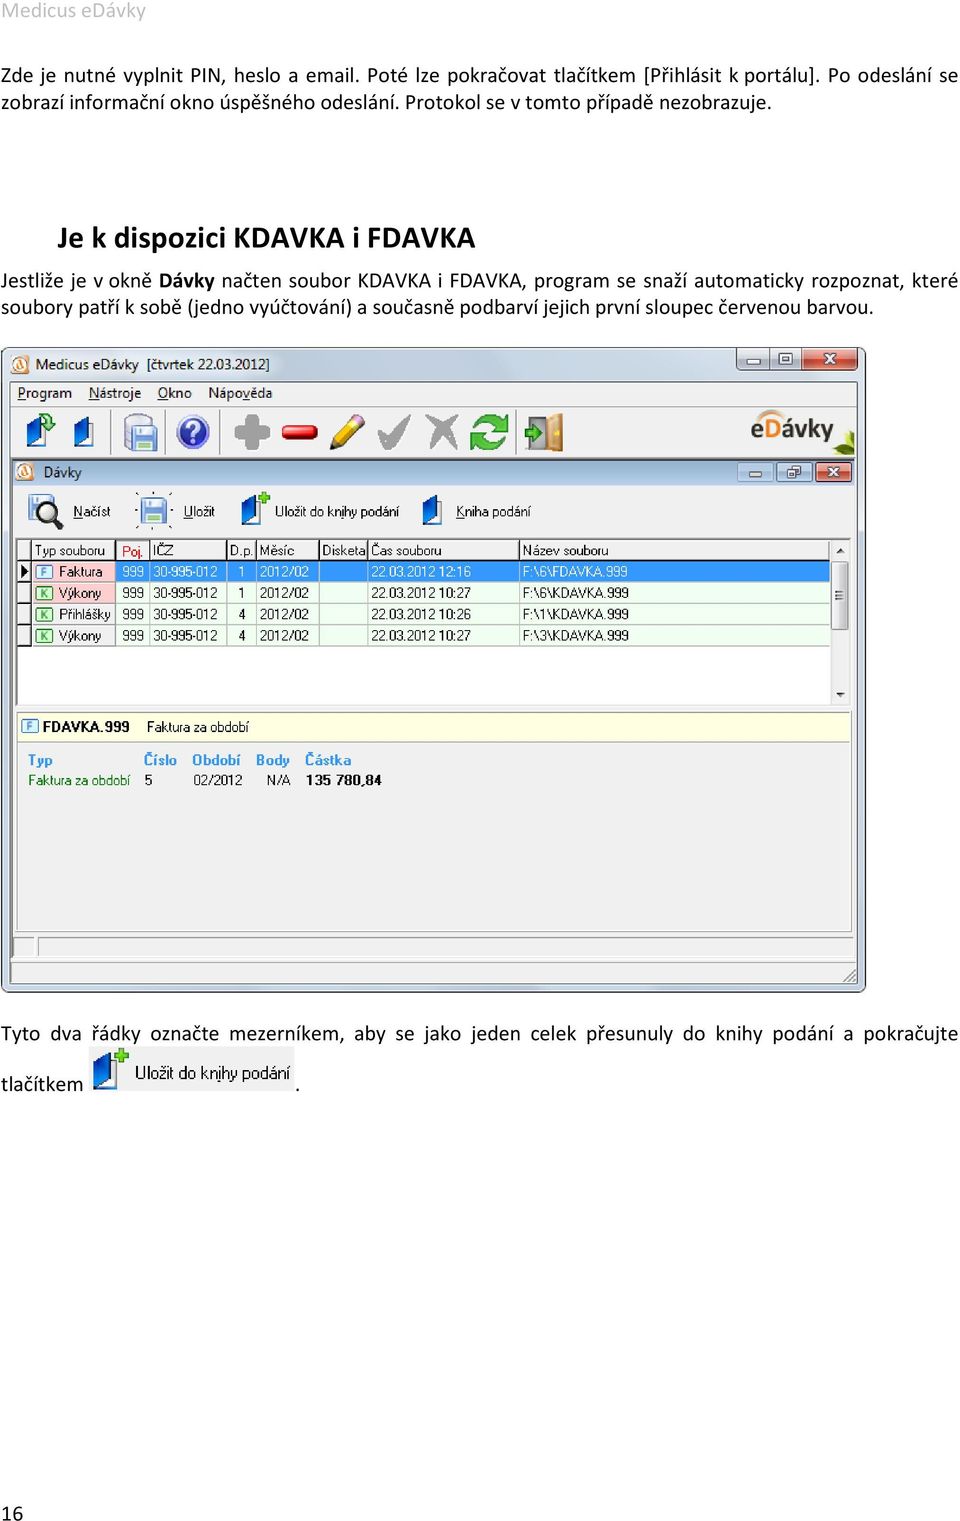Click the Částka heading in the detail pane
Viewport: 960px width, 1521px height.
coord(328,760)
